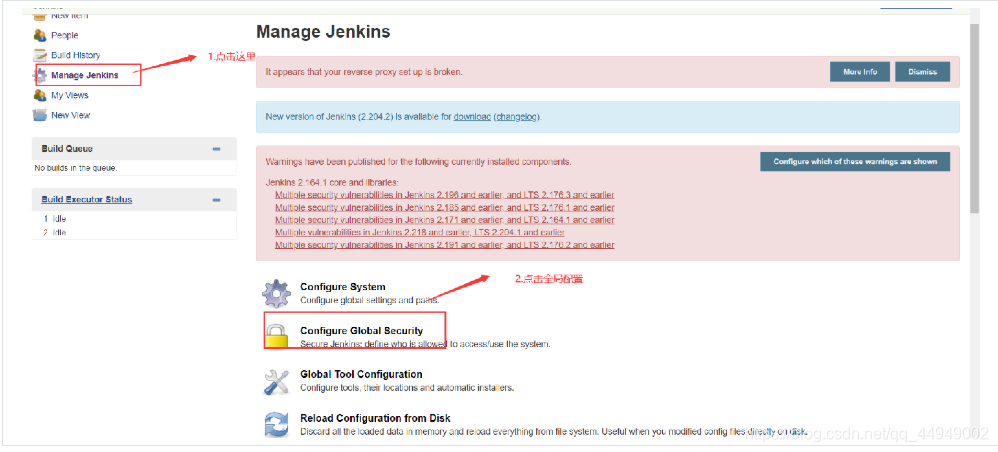998x452 pixels.
Task: Click the 'No builds in the queue.' text
Action: (76, 169)
